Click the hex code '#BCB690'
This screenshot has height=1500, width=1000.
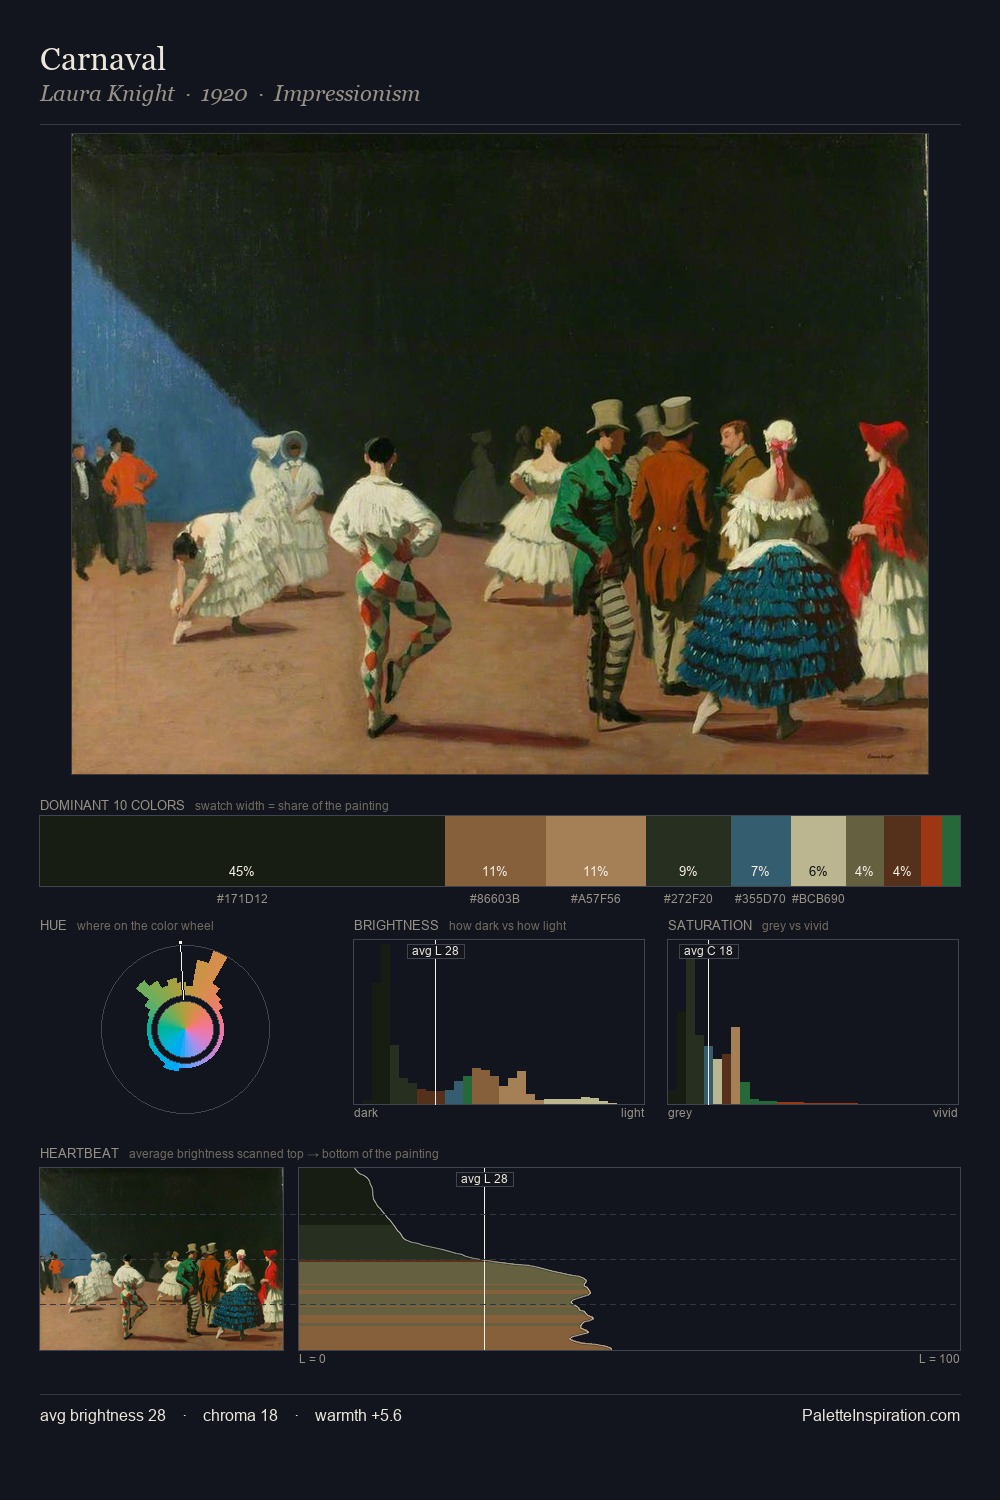point(818,898)
